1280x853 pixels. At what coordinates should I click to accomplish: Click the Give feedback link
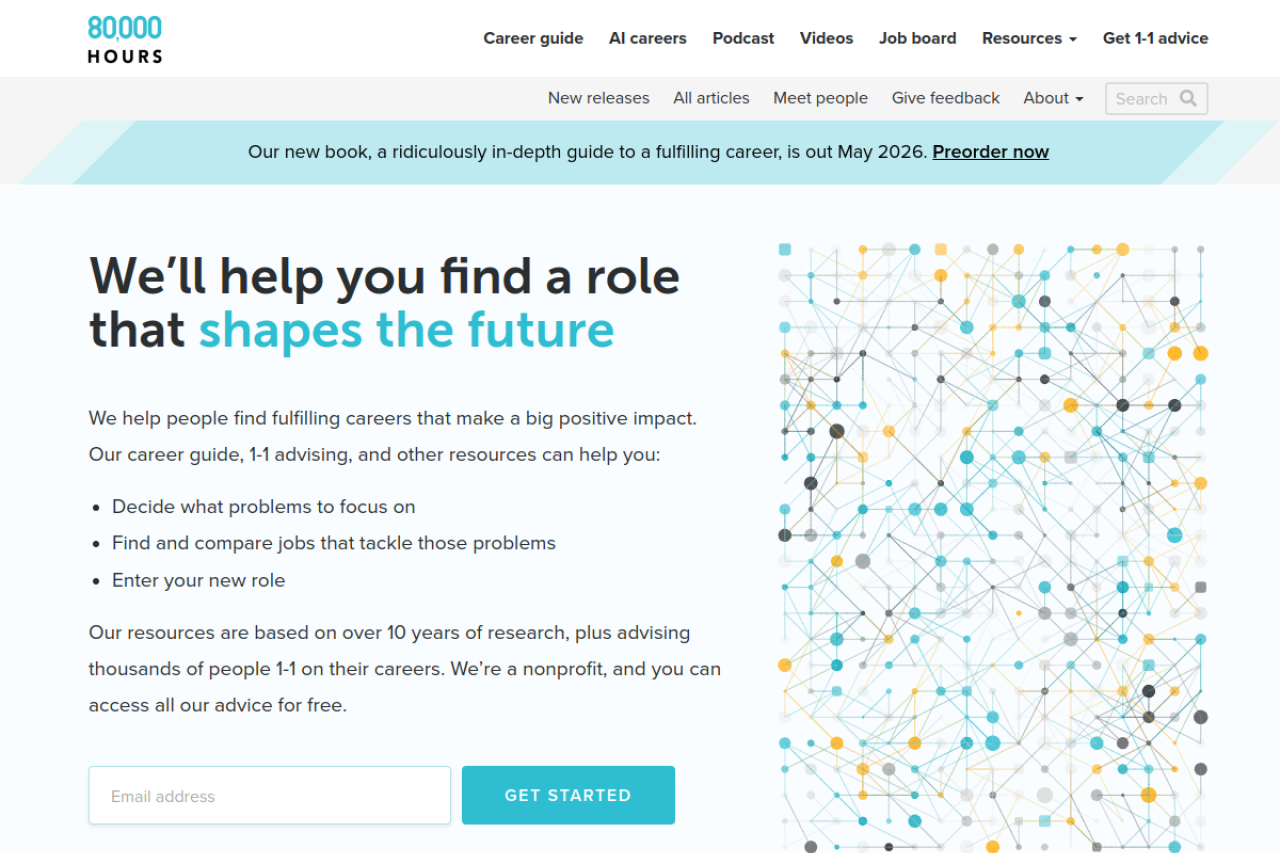(x=945, y=98)
